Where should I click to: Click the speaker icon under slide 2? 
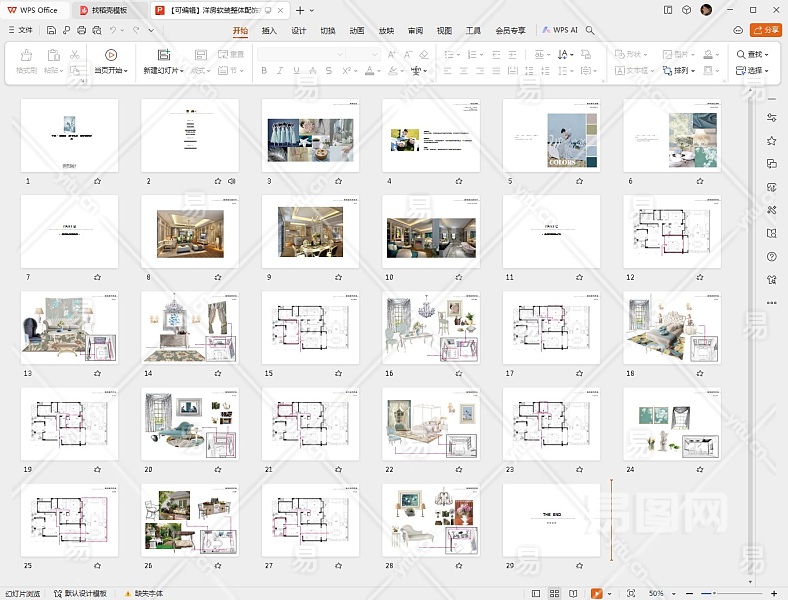tap(232, 181)
